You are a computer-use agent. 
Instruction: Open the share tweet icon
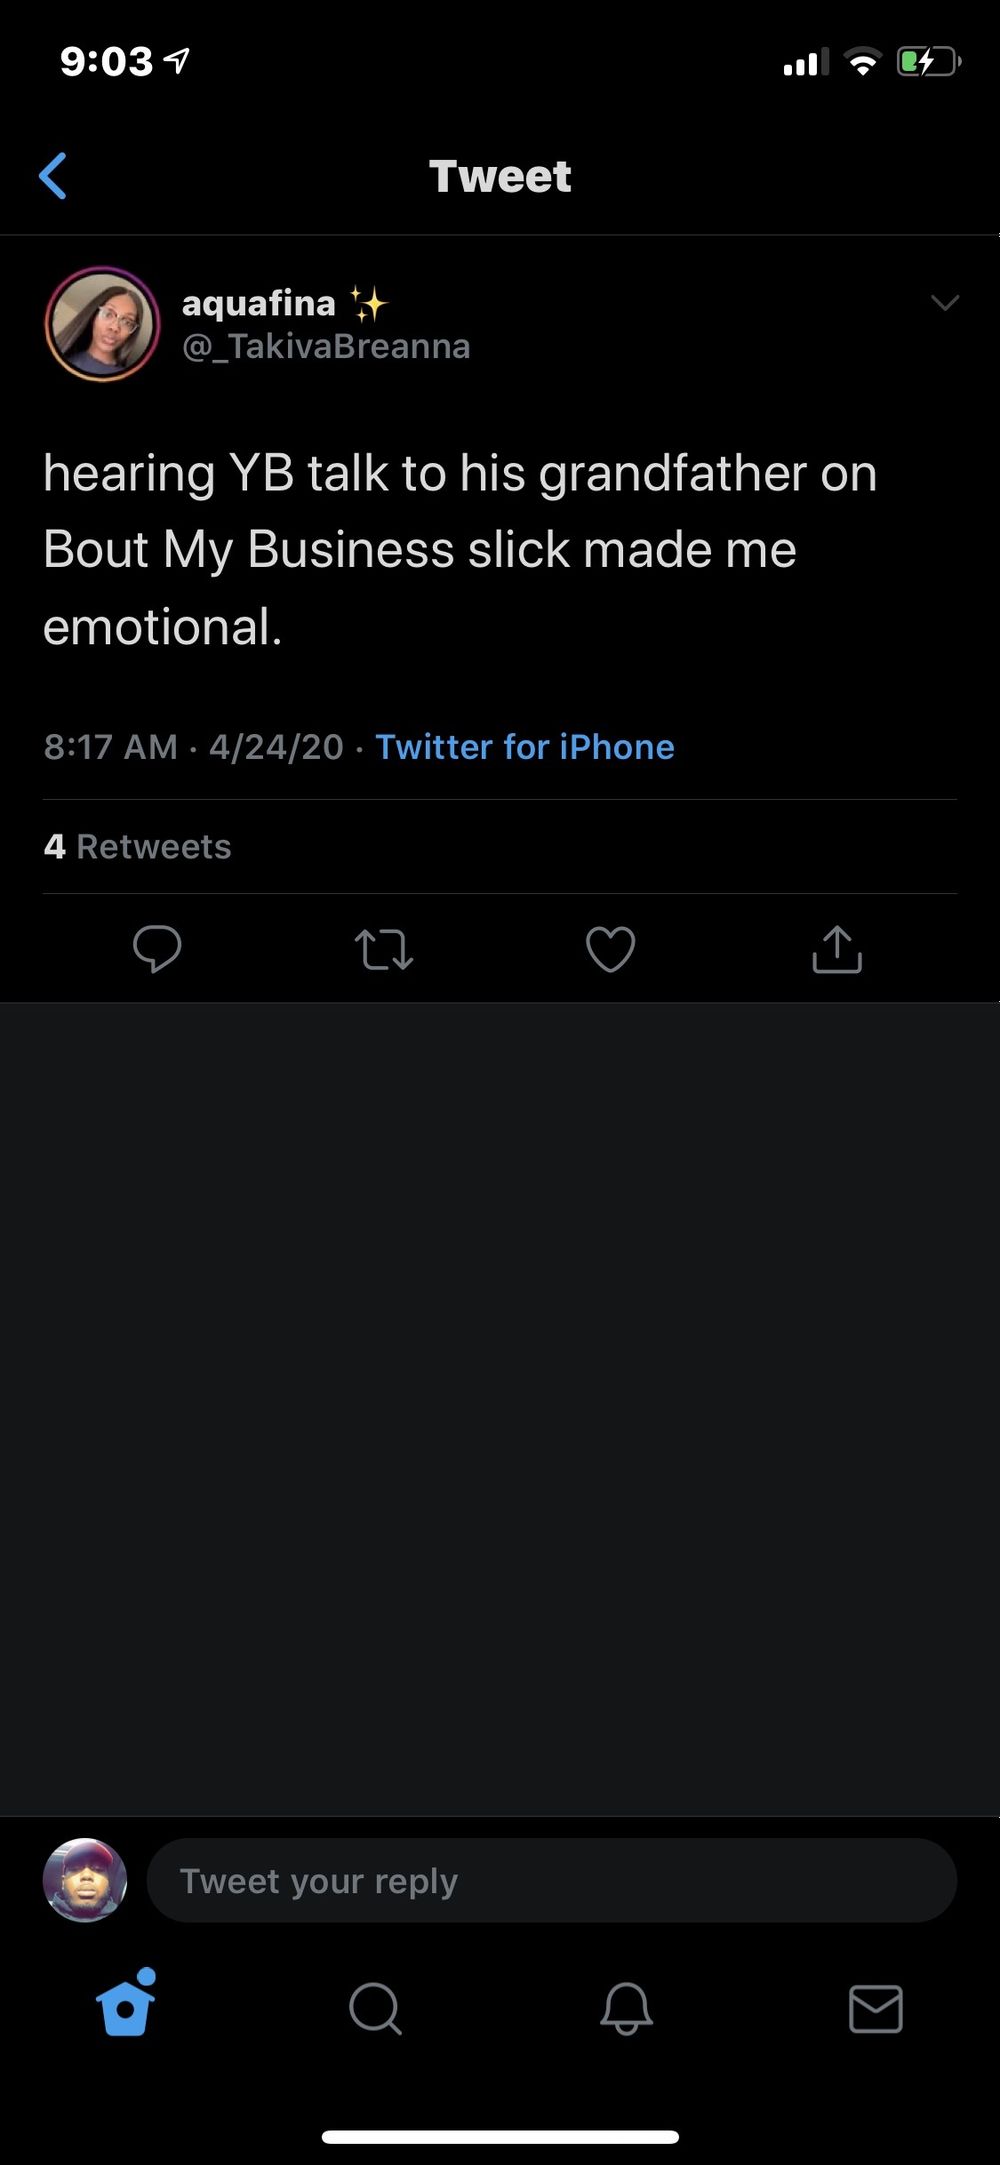click(837, 949)
